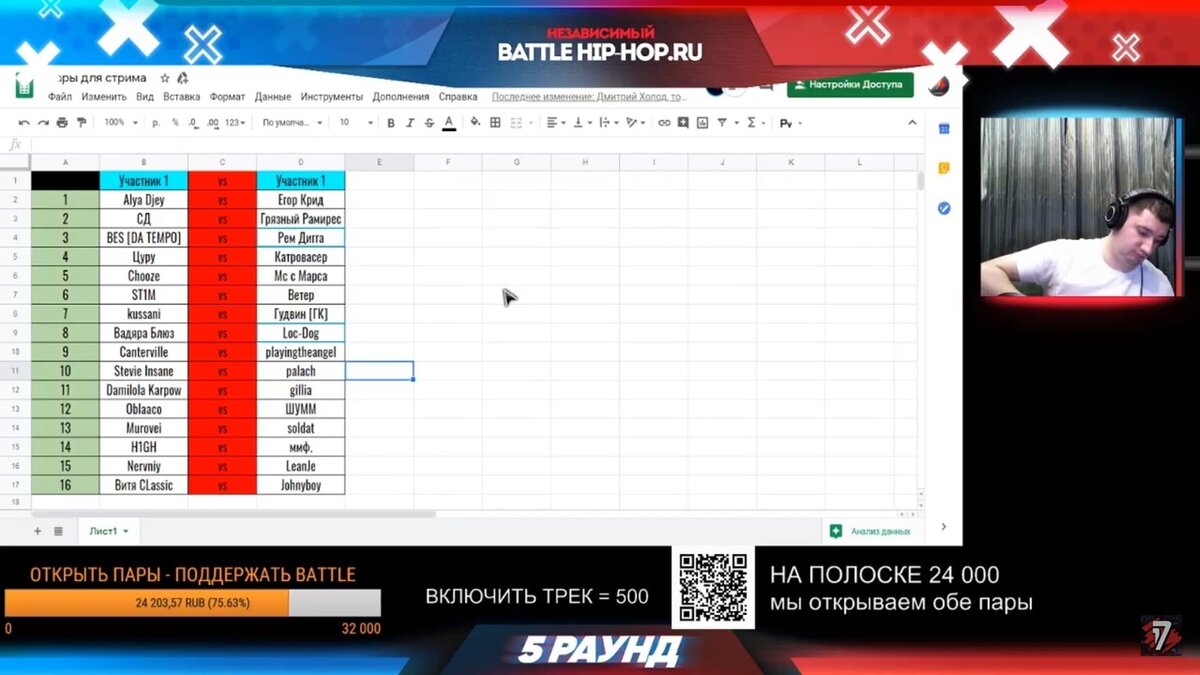Click the Анализ данных explore button
This screenshot has height=675, width=1200.
coord(870,531)
